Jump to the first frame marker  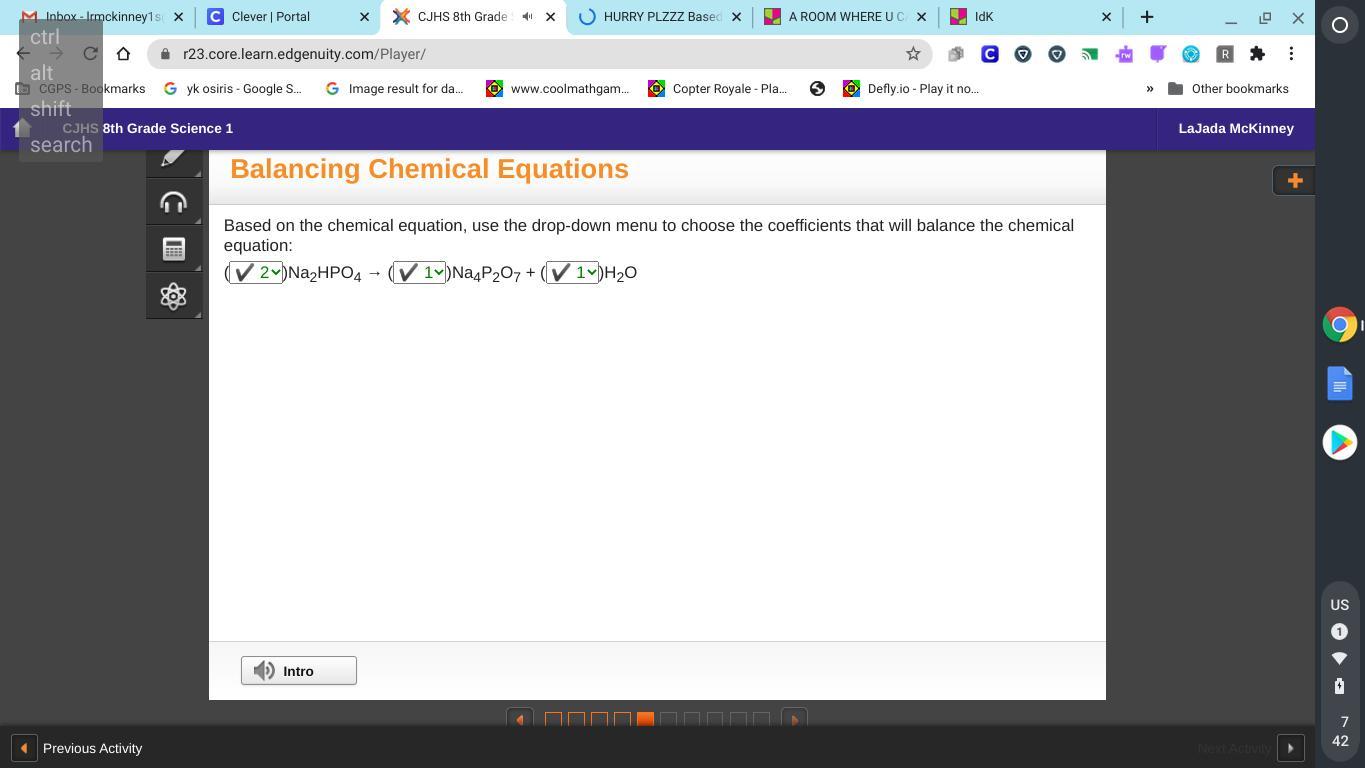(553, 719)
